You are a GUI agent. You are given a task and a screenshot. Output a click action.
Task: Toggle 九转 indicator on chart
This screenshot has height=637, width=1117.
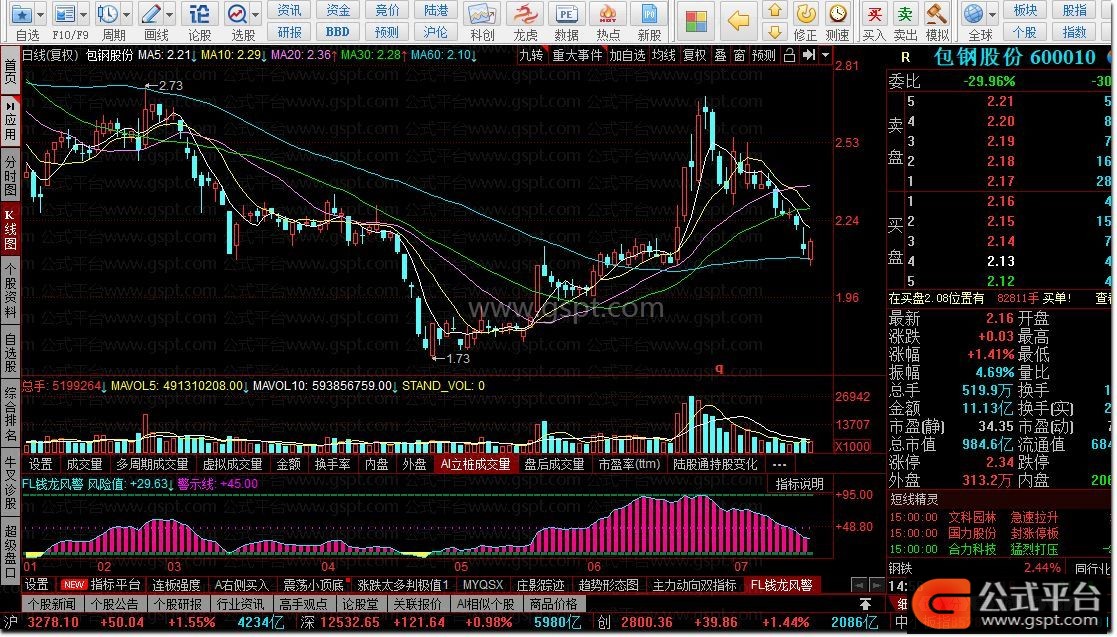531,55
